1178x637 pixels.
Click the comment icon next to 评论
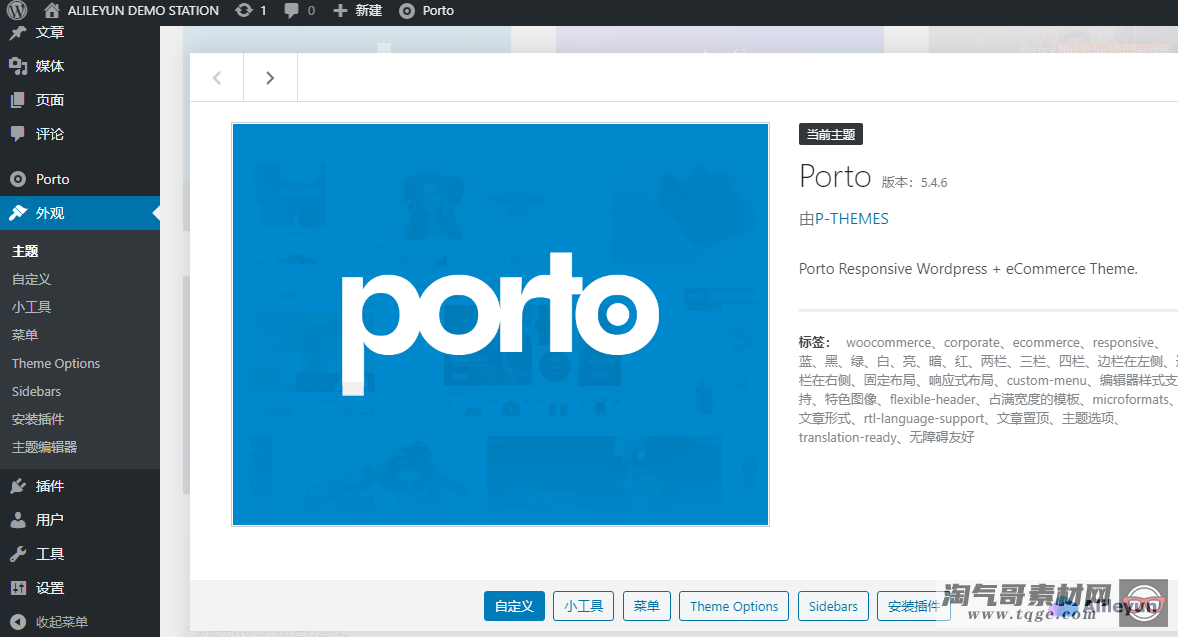point(18,134)
